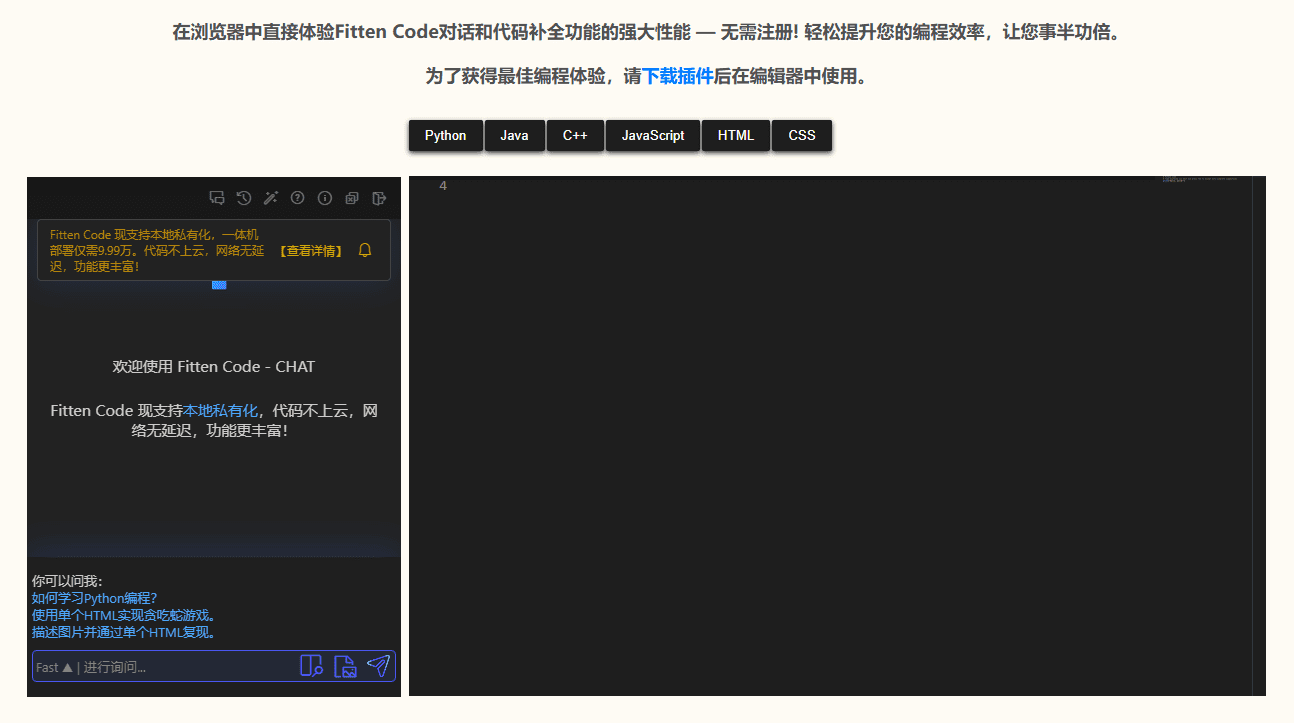Click the orange private deployment announcement text
Viewport: 1294px width, 723px height.
tap(158, 251)
